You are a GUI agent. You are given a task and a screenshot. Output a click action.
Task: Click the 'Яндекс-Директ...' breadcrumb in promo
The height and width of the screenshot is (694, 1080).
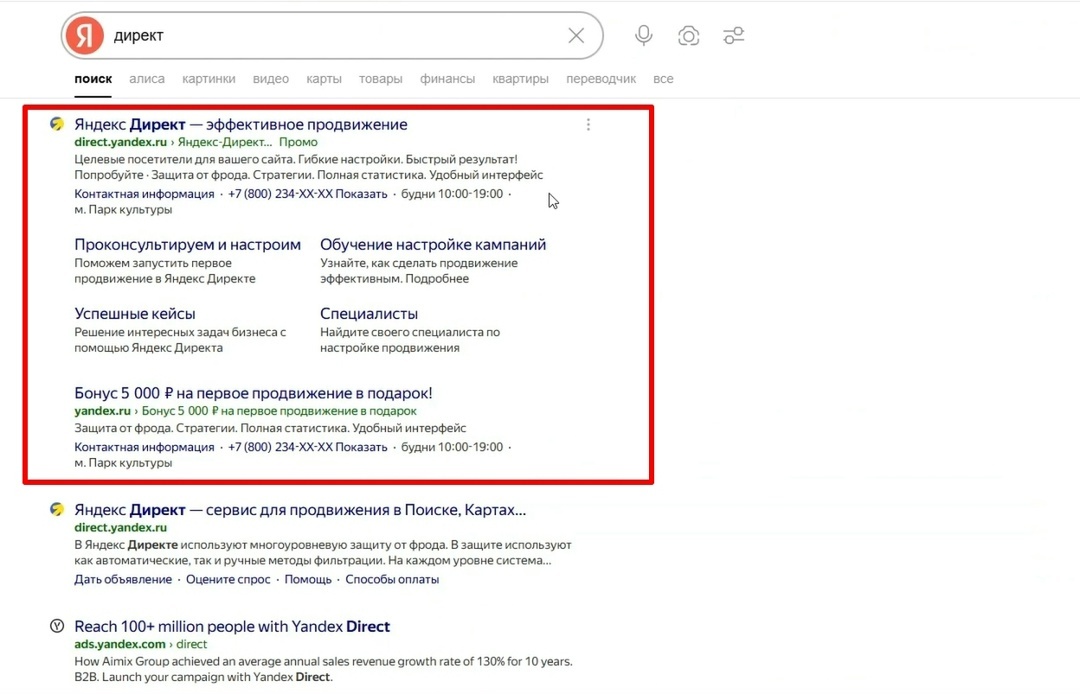click(224, 142)
